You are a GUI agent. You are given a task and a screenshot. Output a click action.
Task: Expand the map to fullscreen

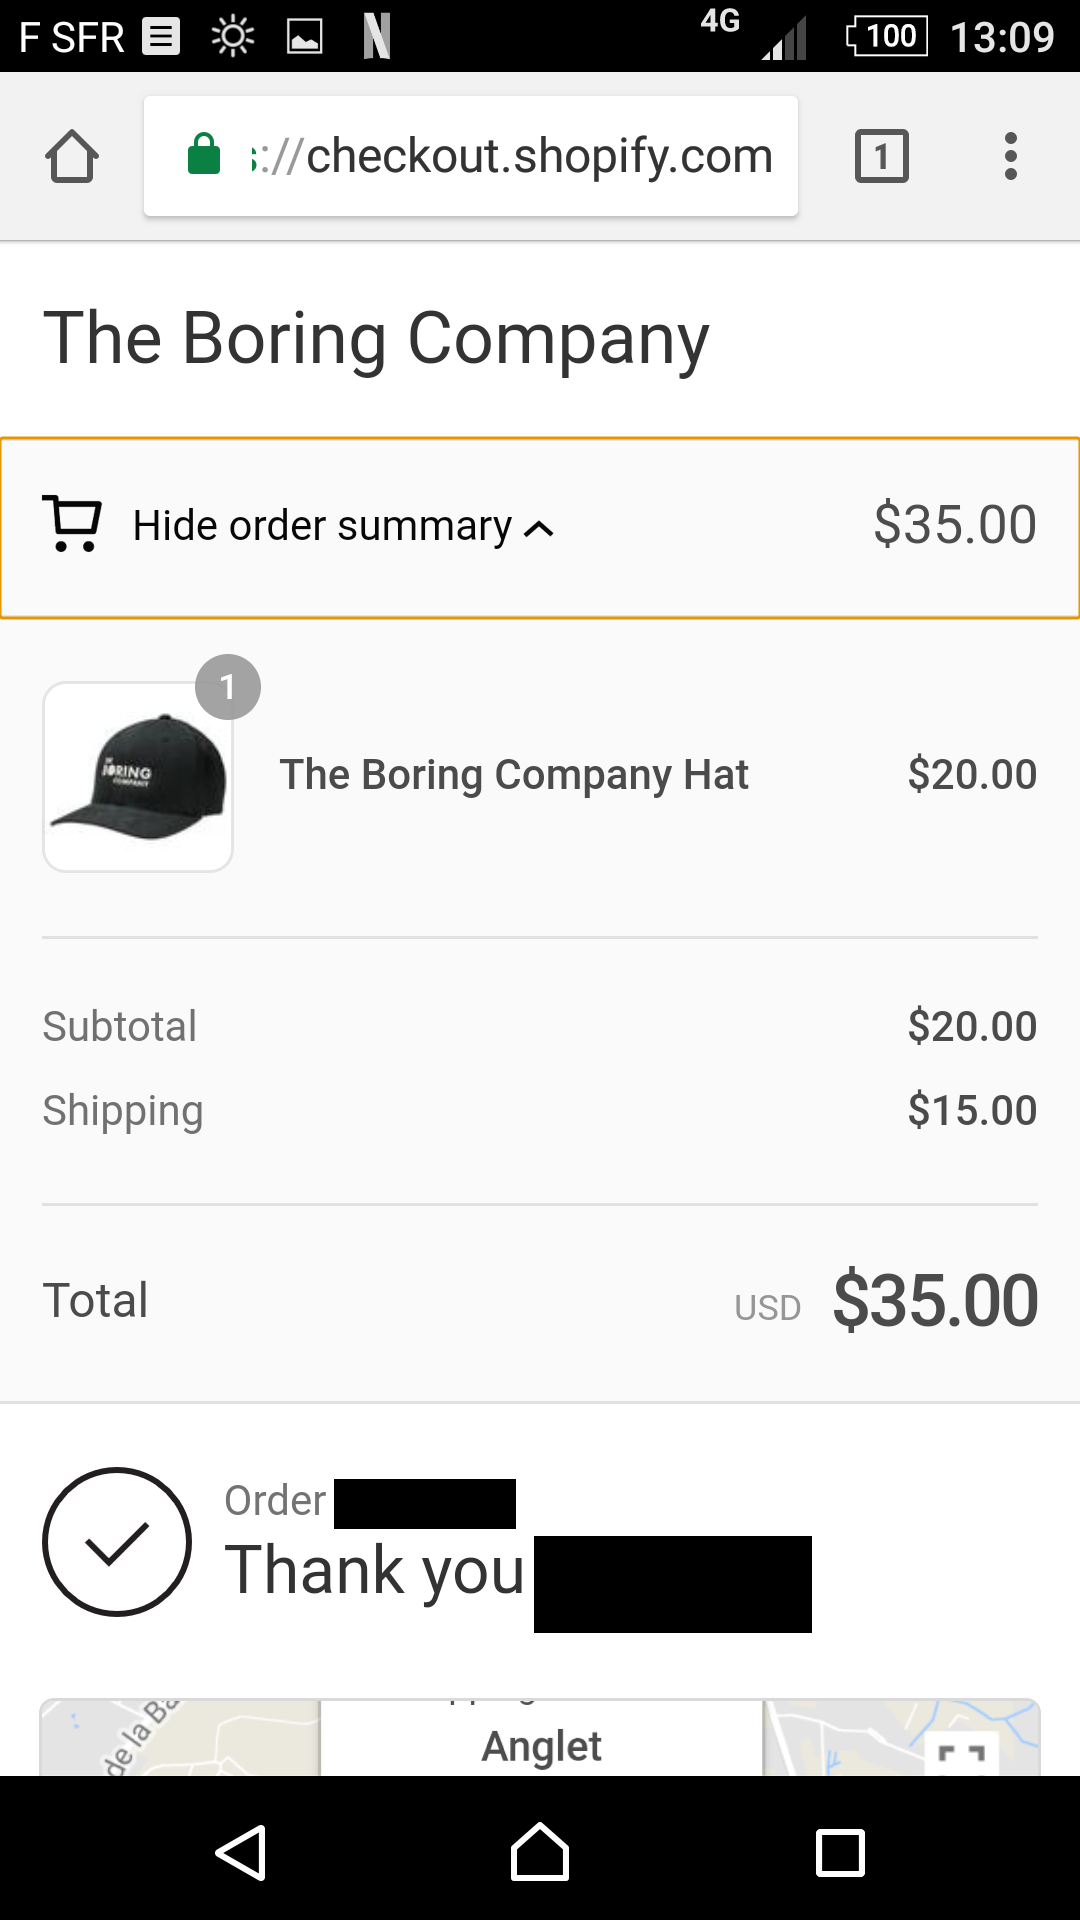[x=962, y=1754]
